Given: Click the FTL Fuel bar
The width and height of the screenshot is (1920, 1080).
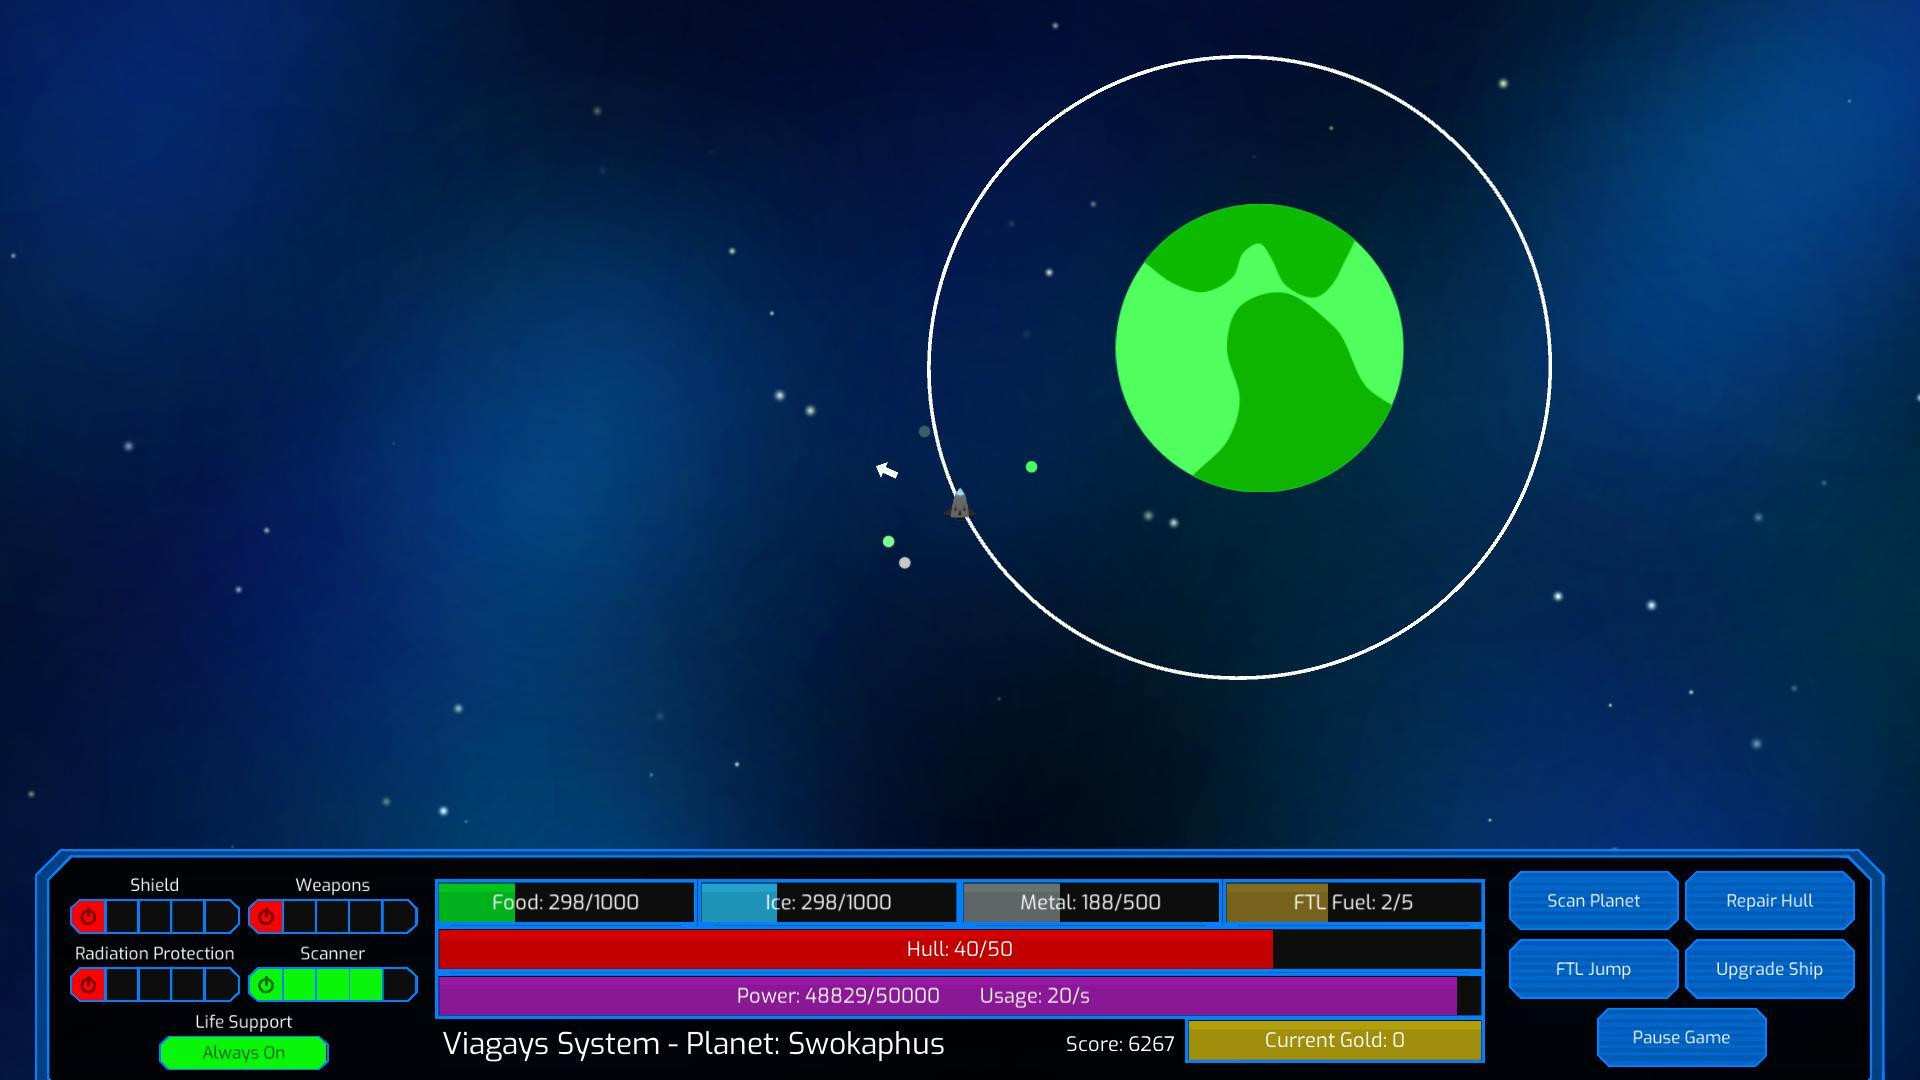Looking at the screenshot, I should 1353,902.
